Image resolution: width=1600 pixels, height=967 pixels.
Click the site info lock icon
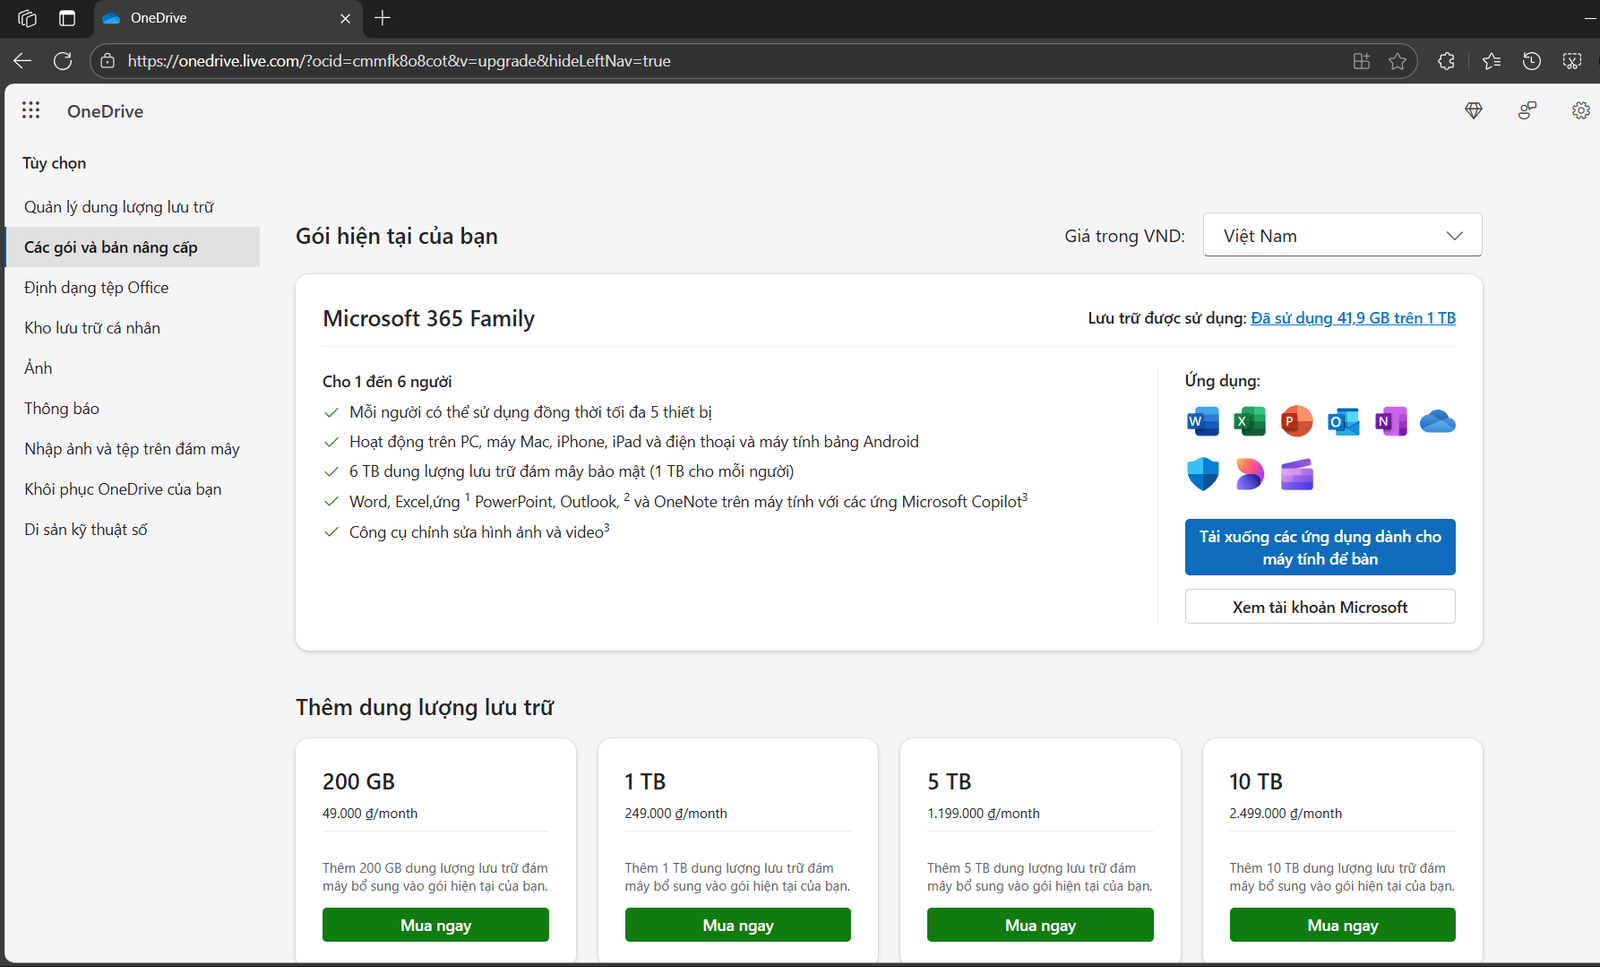(108, 61)
